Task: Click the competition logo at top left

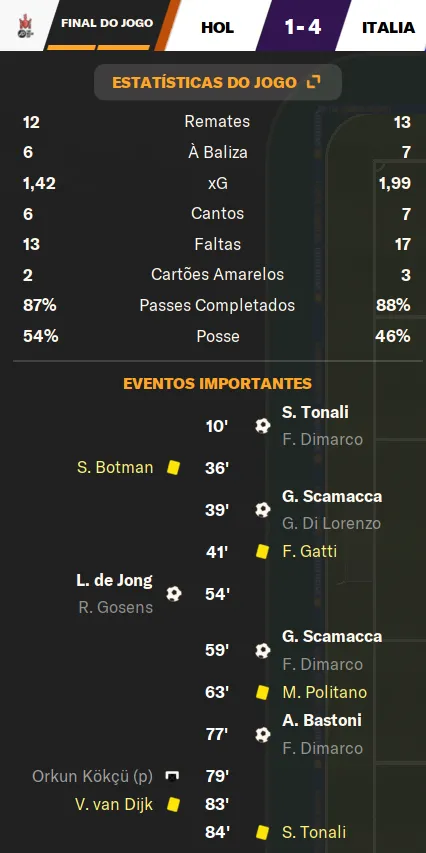Action: [25, 25]
